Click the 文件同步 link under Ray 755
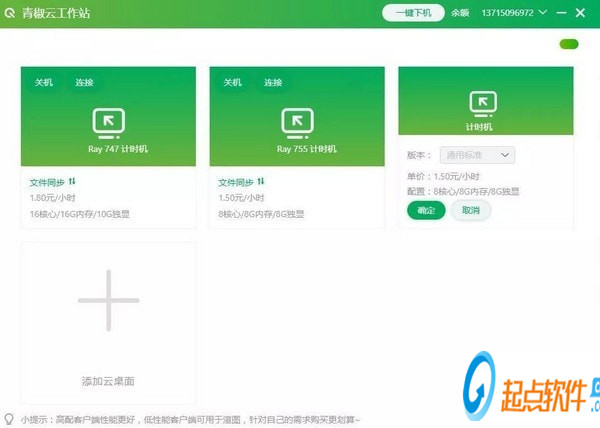 [236, 183]
